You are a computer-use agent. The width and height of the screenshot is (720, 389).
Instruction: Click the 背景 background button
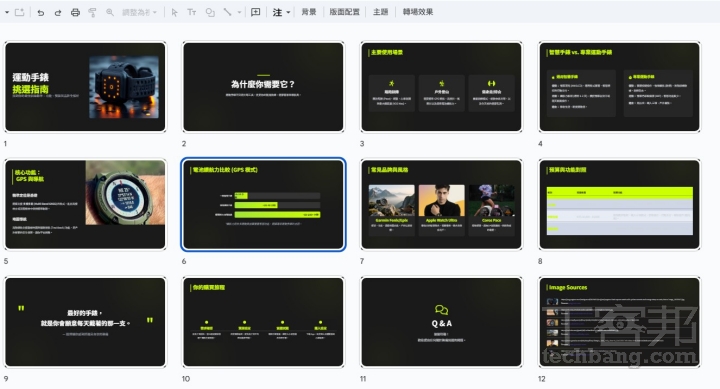[x=309, y=12]
